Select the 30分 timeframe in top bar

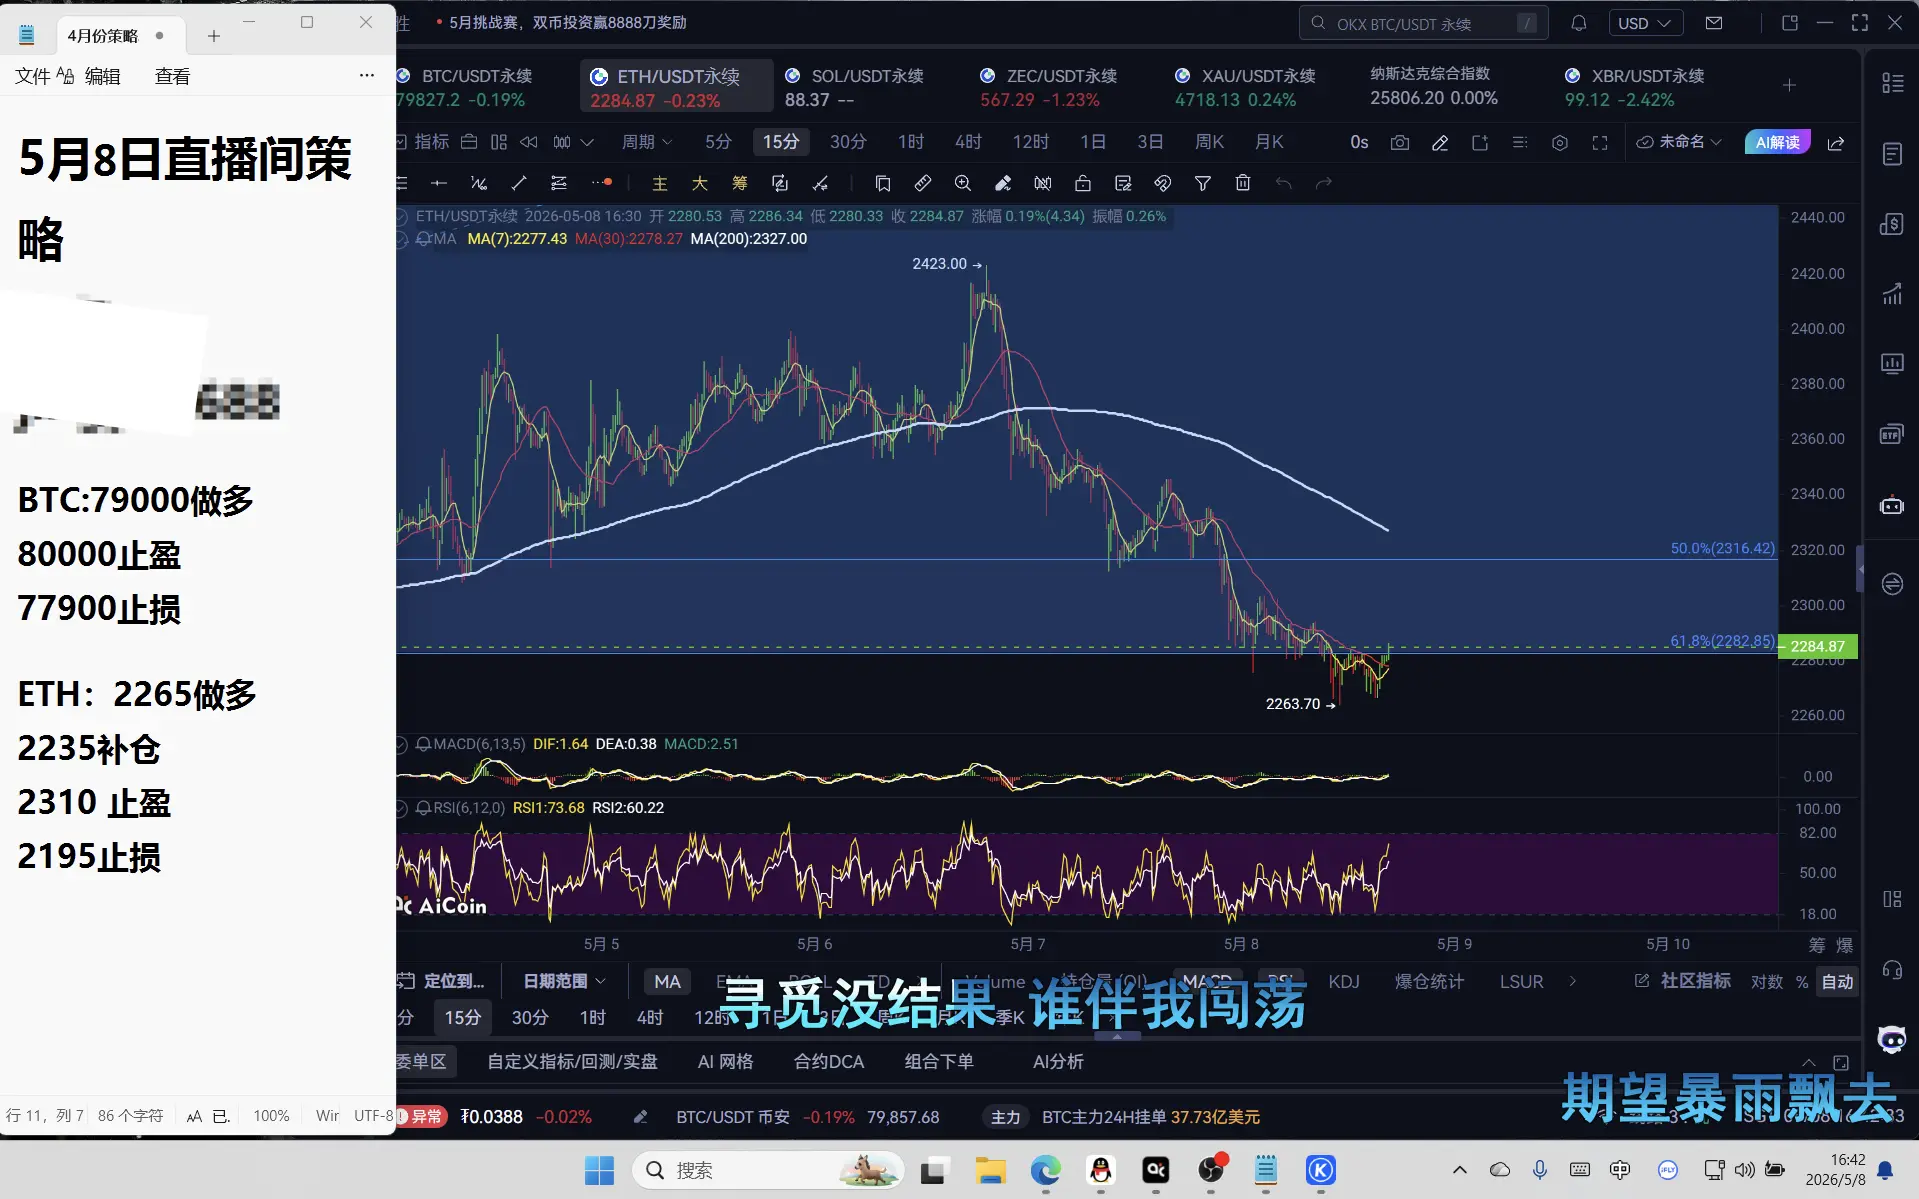click(x=848, y=142)
